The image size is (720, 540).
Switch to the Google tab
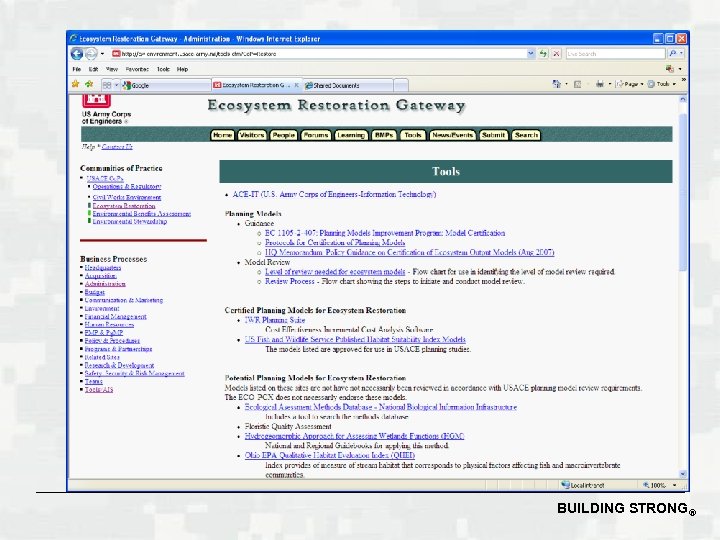pyautogui.click(x=166, y=85)
